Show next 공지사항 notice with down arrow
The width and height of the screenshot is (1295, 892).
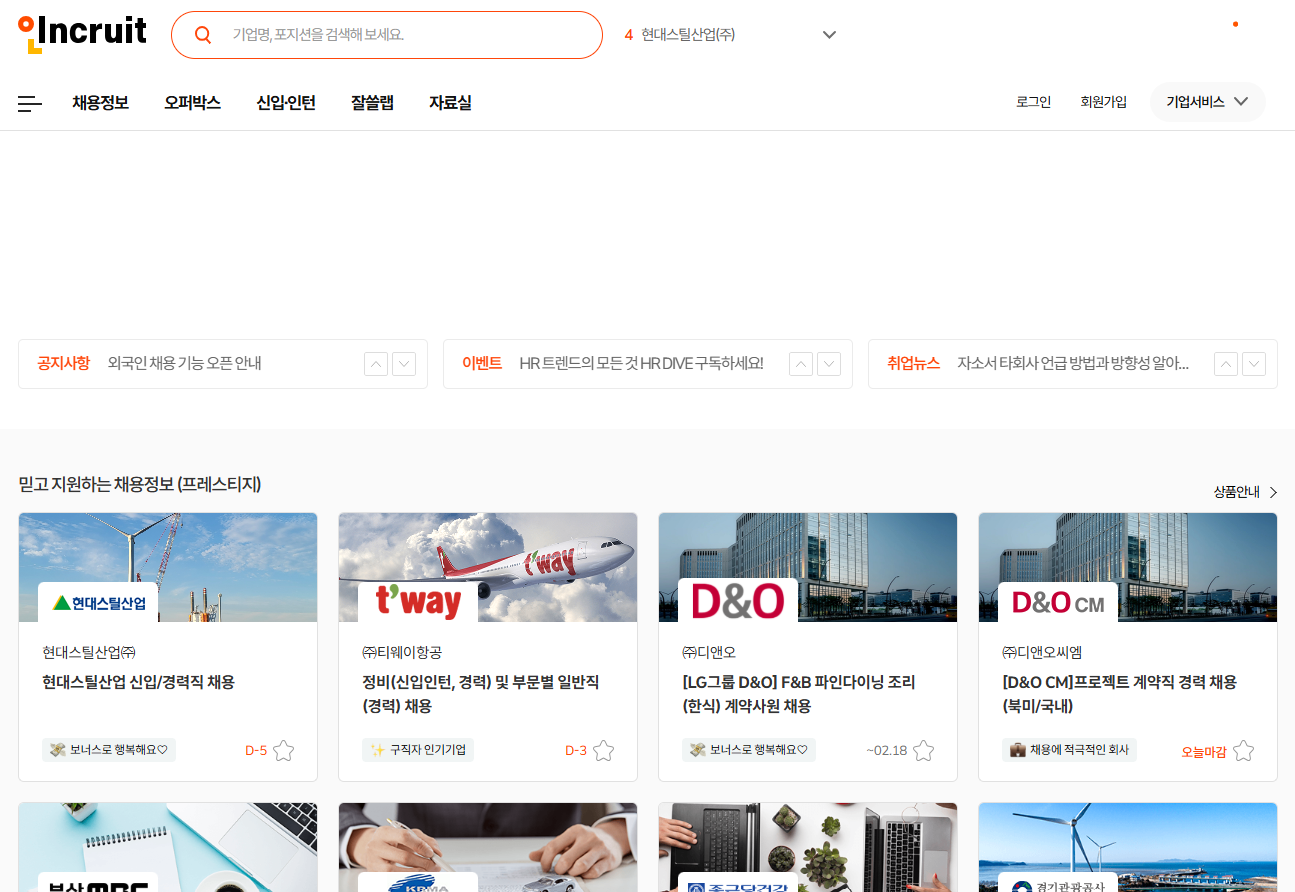(x=404, y=364)
